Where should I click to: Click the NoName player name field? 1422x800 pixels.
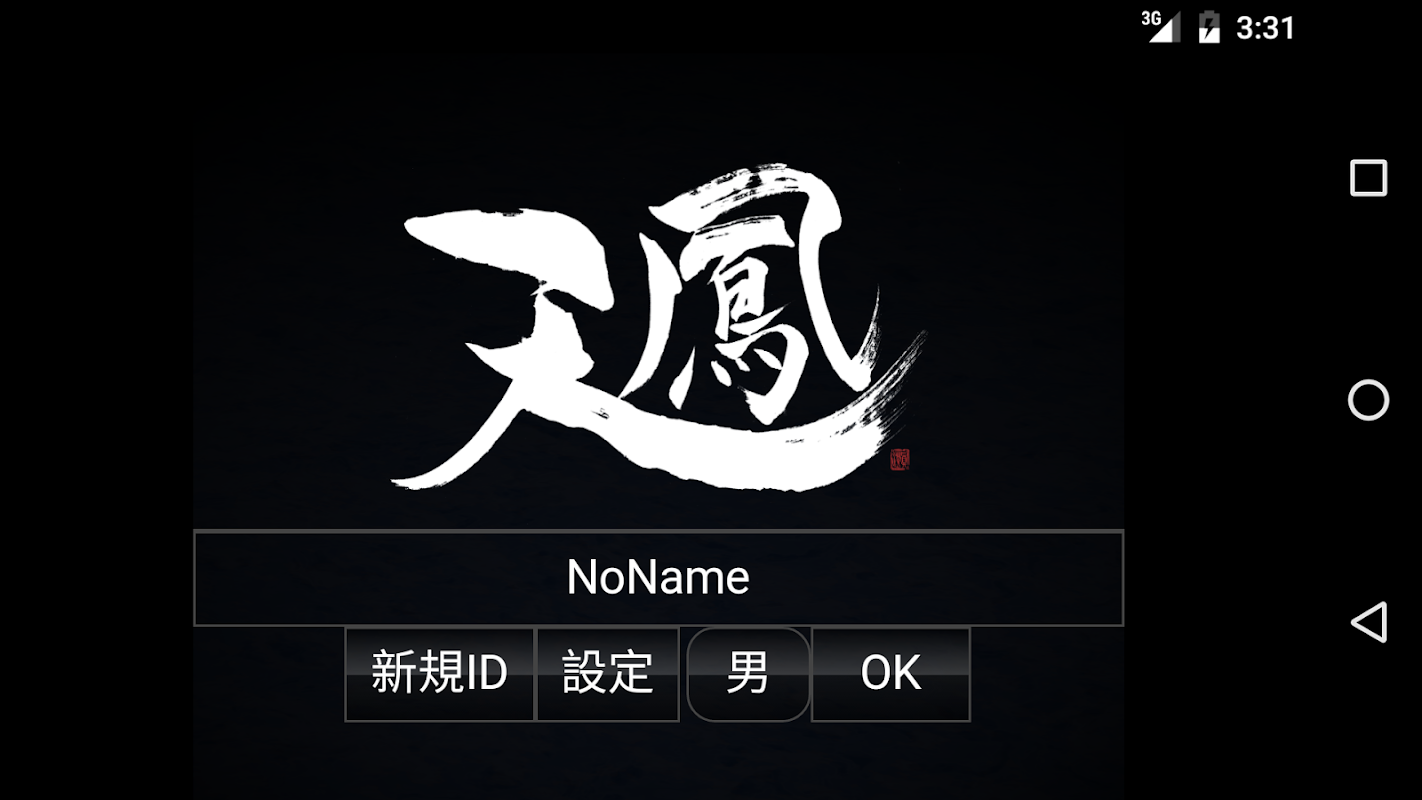[x=658, y=578]
